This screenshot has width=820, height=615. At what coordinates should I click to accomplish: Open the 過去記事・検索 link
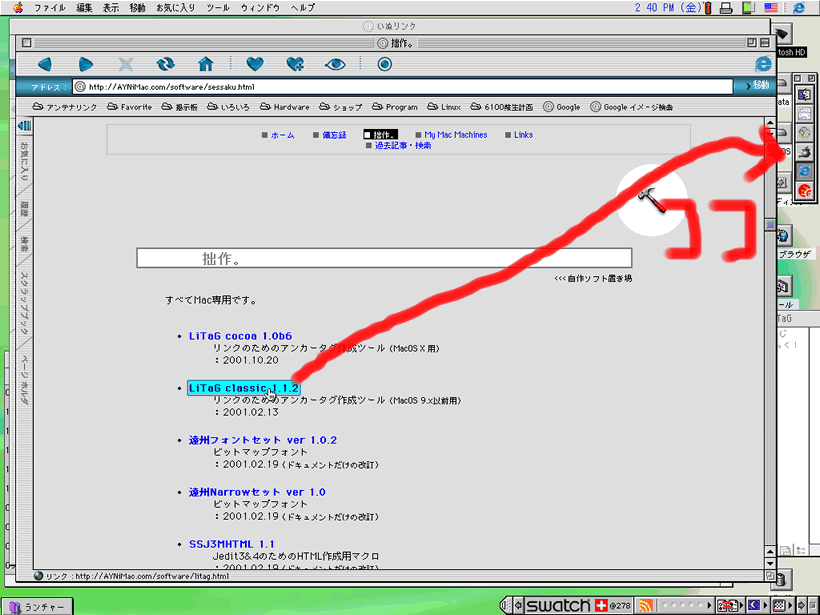coord(403,145)
